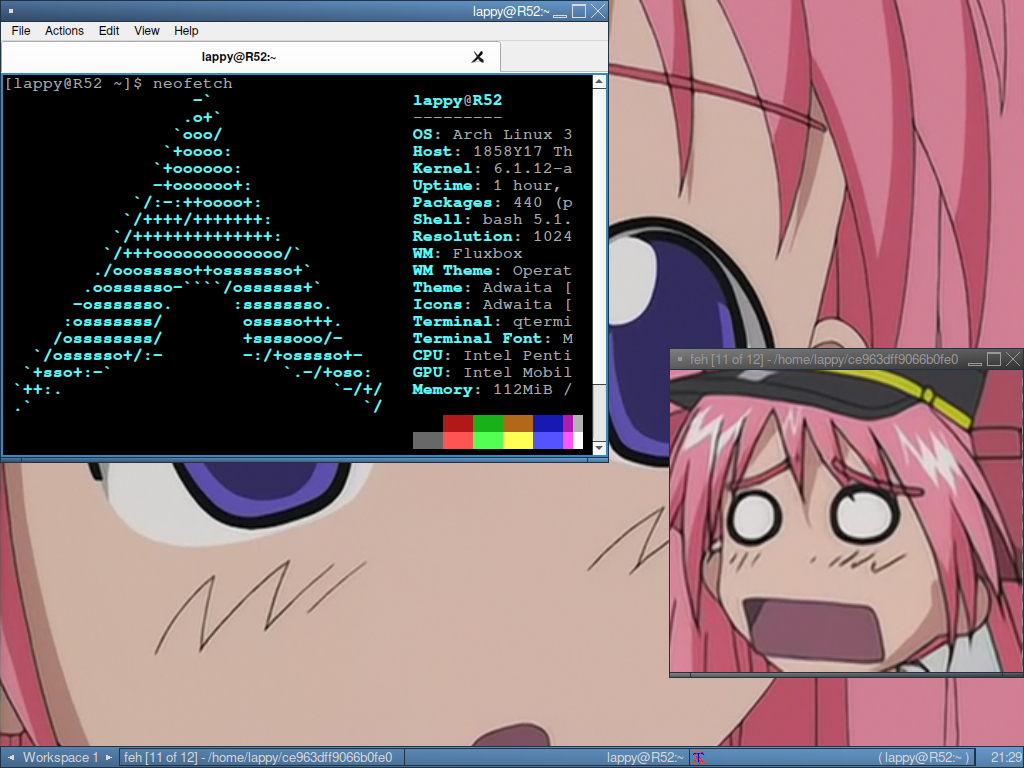
Task: Click the 'OS: Arch Linux' line
Action: click(x=492, y=135)
